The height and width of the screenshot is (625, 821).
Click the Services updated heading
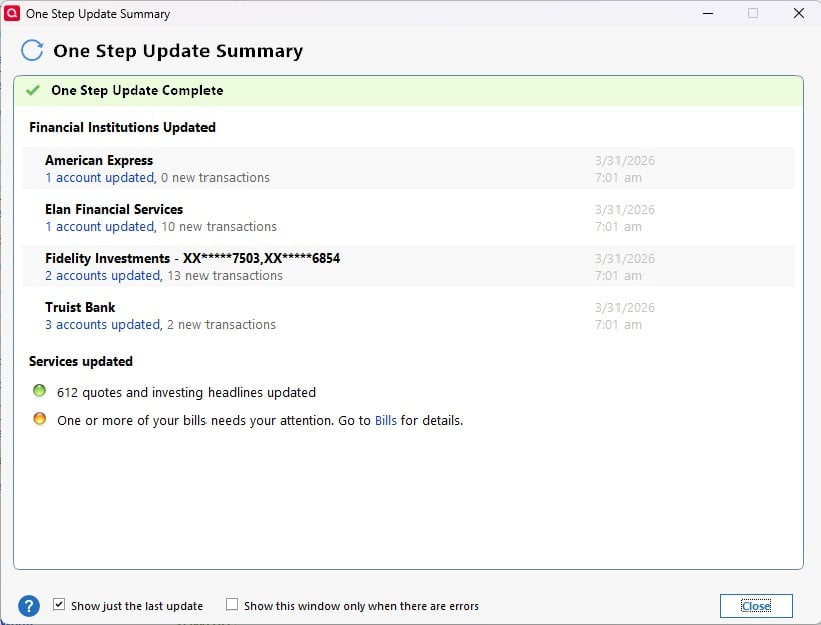pyautogui.click(x=81, y=361)
